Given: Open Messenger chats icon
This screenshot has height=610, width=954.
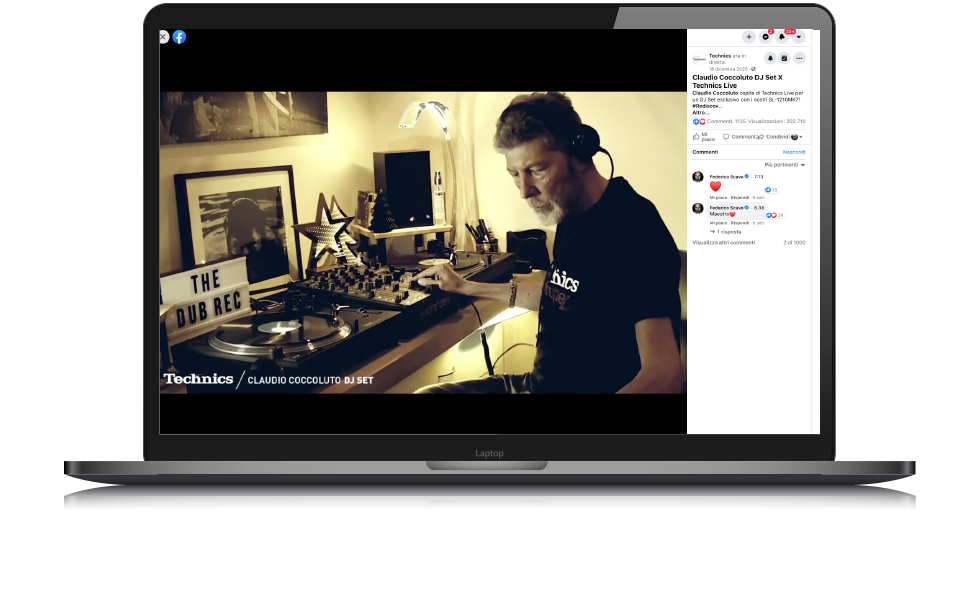Looking at the screenshot, I should [765, 37].
